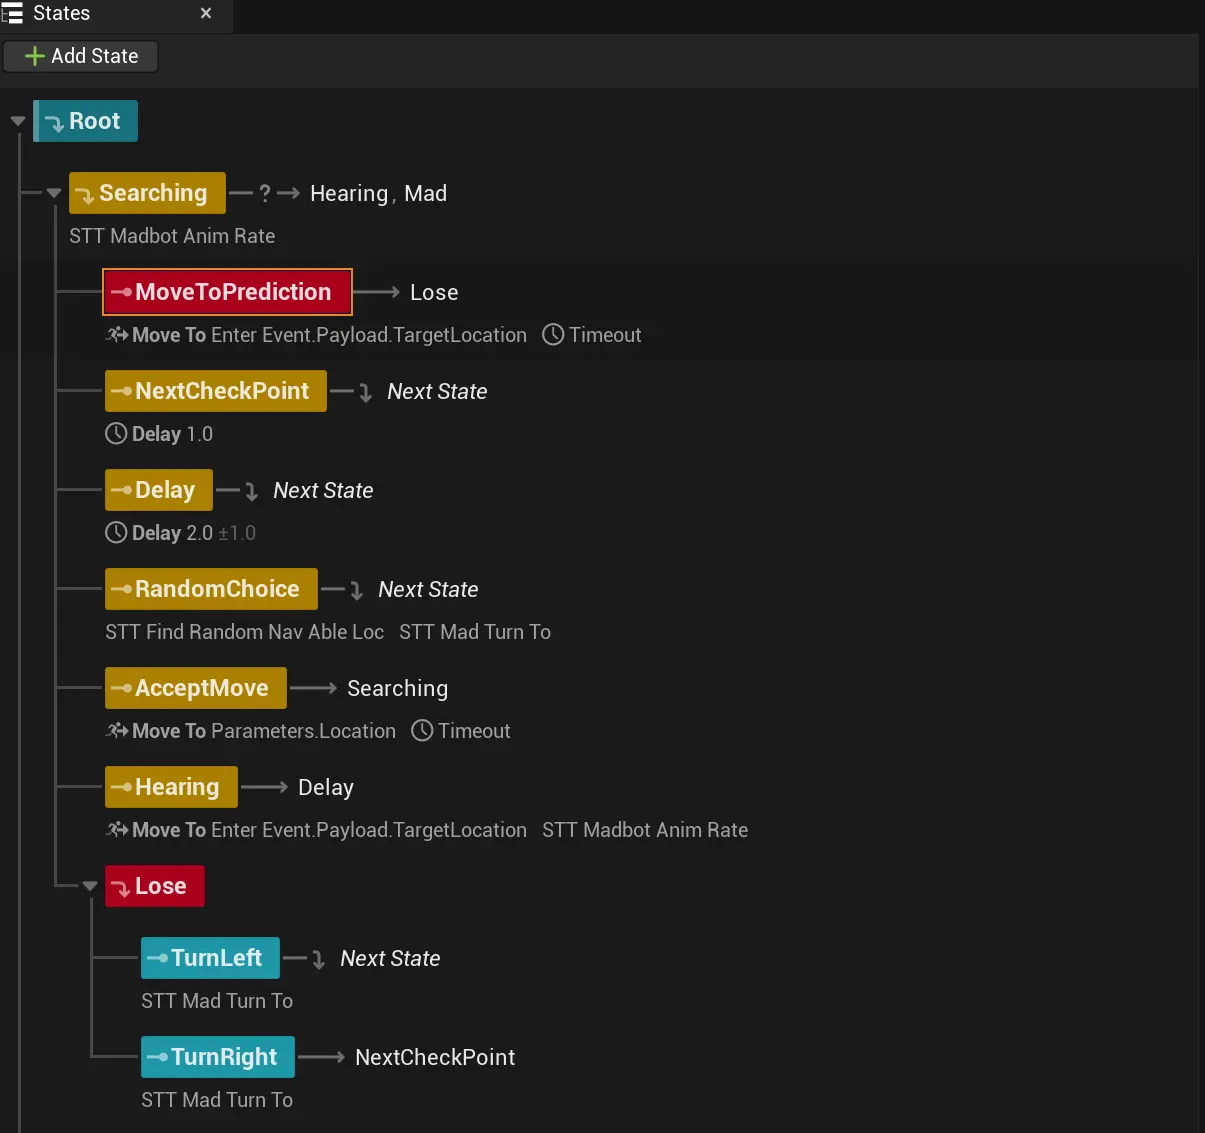
Task: Click the NextCheckPoint transition link after TurnRight
Action: click(x=435, y=1057)
